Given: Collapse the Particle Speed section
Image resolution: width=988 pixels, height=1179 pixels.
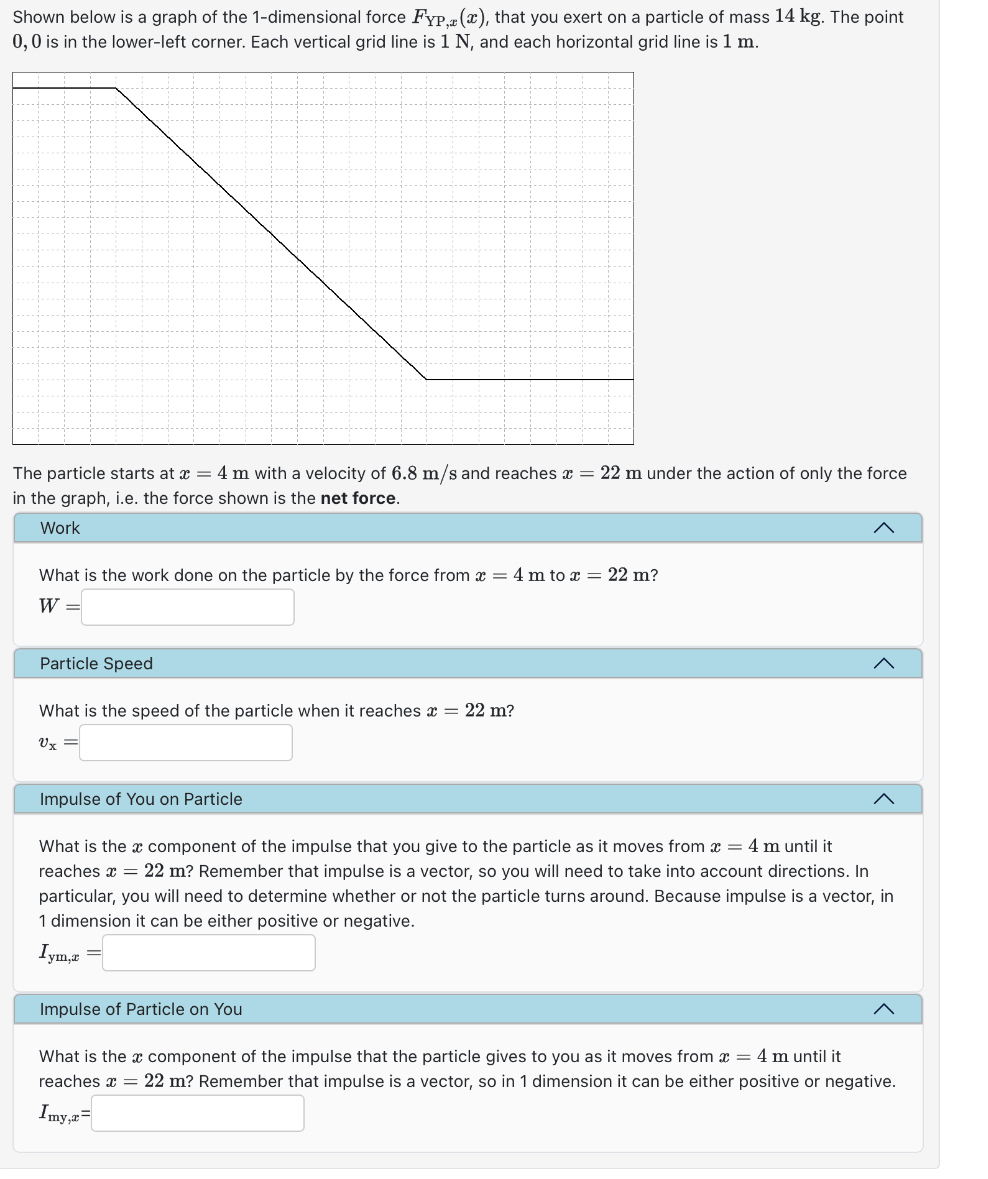Looking at the screenshot, I should click(x=883, y=663).
